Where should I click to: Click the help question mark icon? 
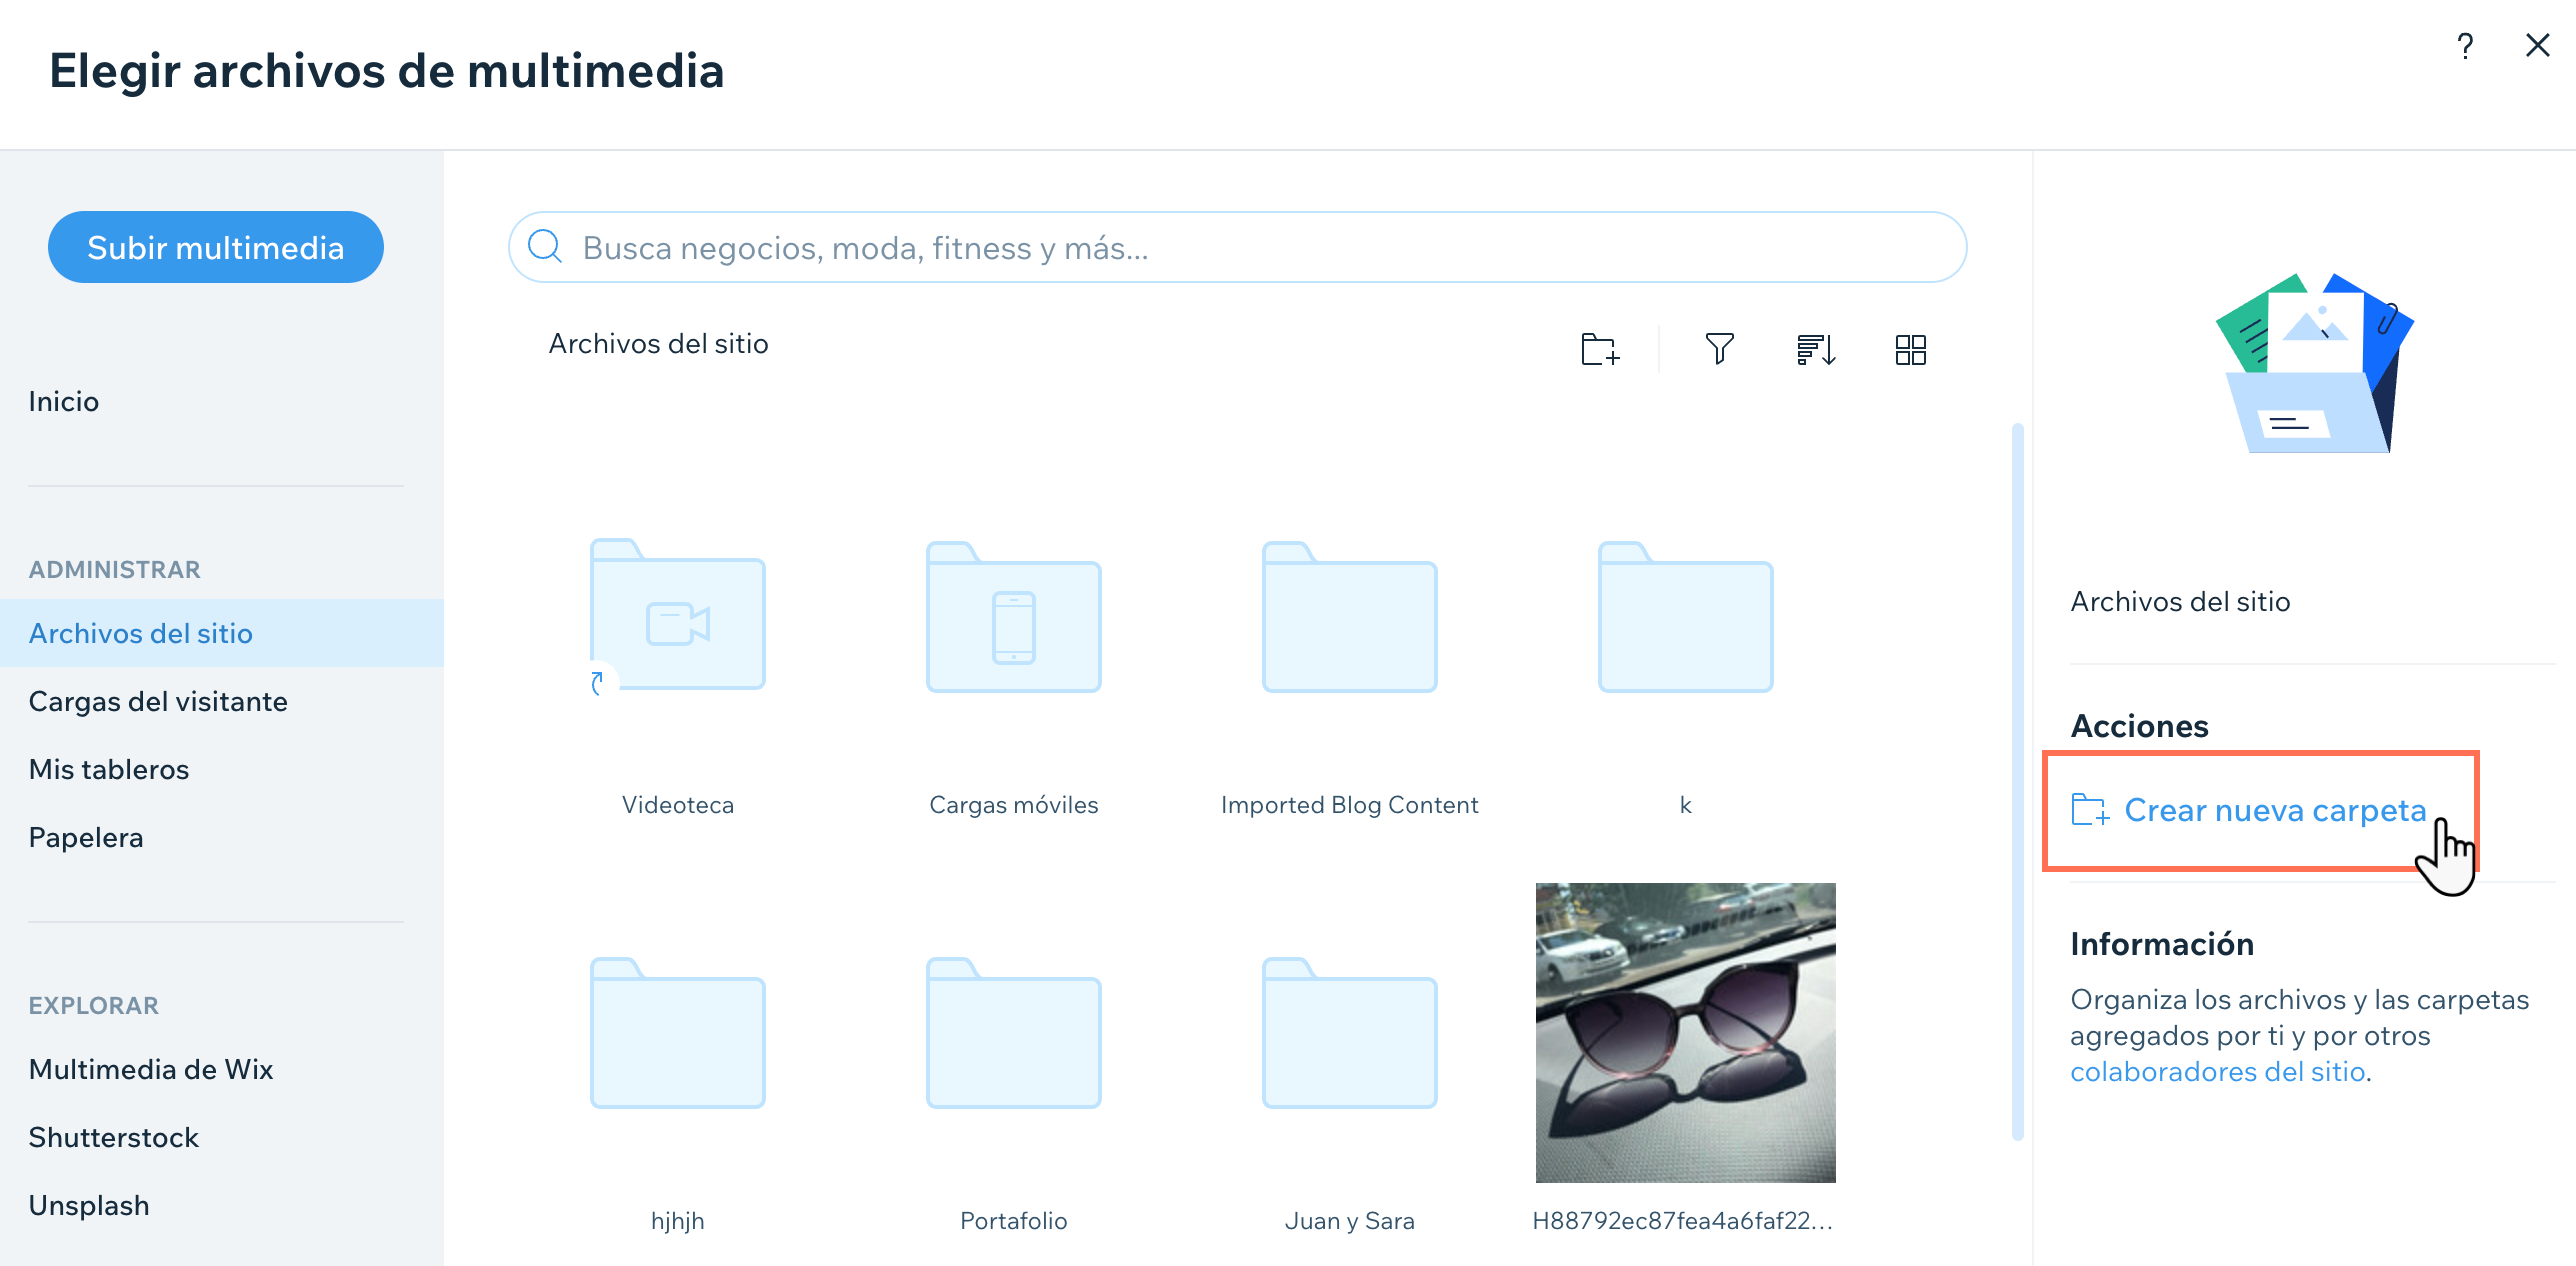pos(2465,46)
